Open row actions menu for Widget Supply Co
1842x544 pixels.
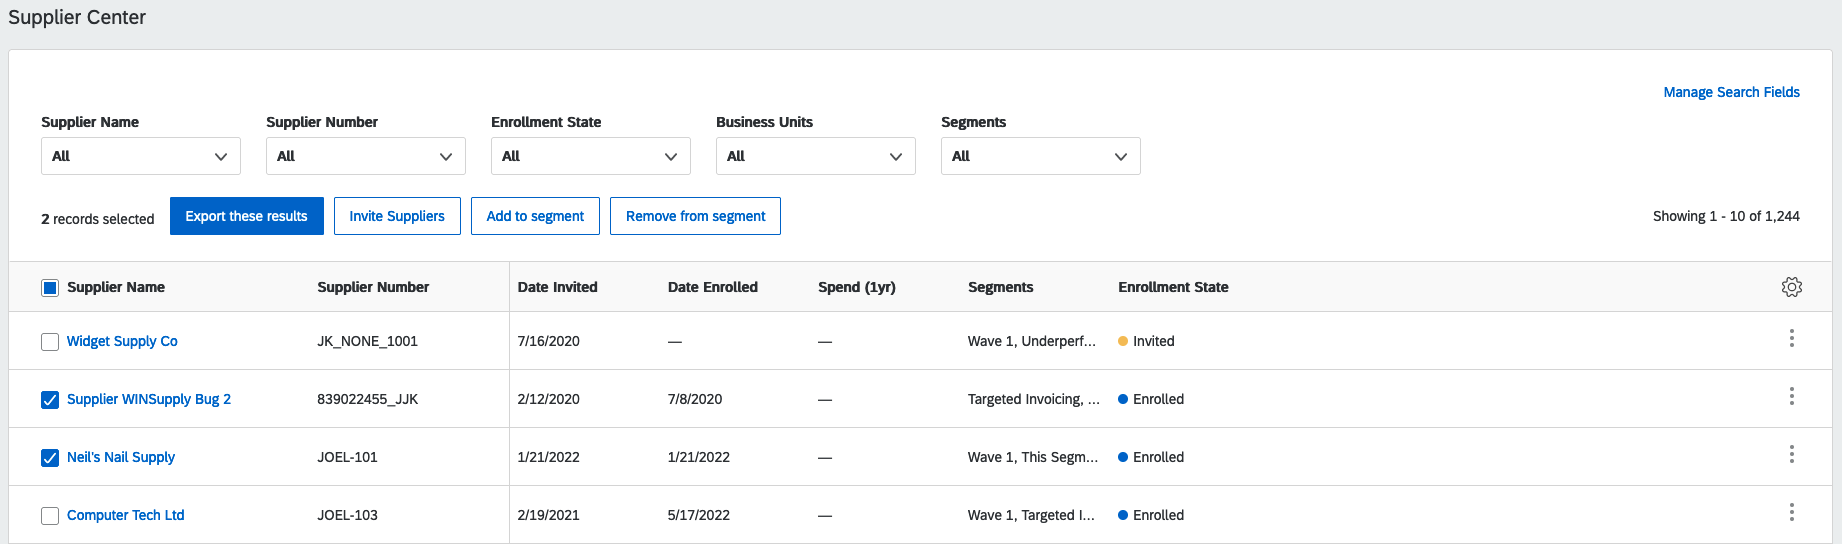click(x=1791, y=338)
